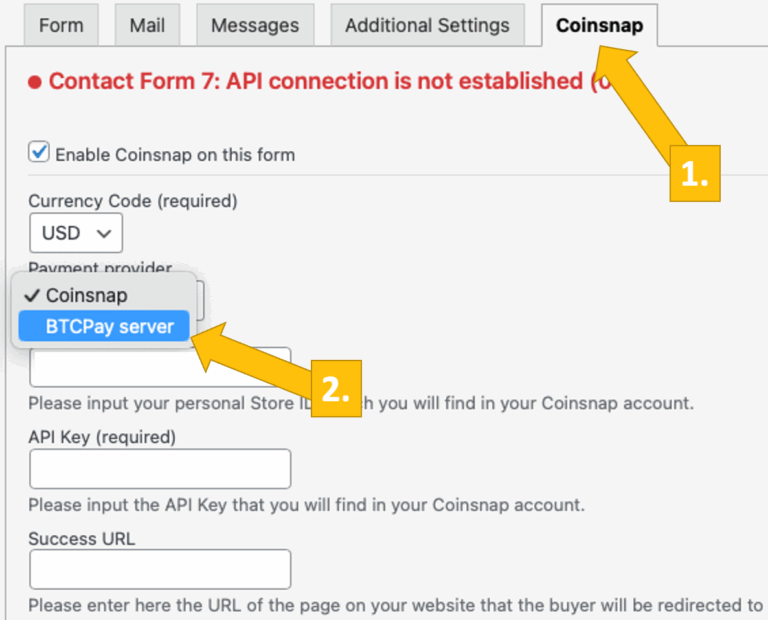This screenshot has width=768, height=620.
Task: Toggle the Enable Coinsnap on this form checkbox
Action: pos(39,153)
